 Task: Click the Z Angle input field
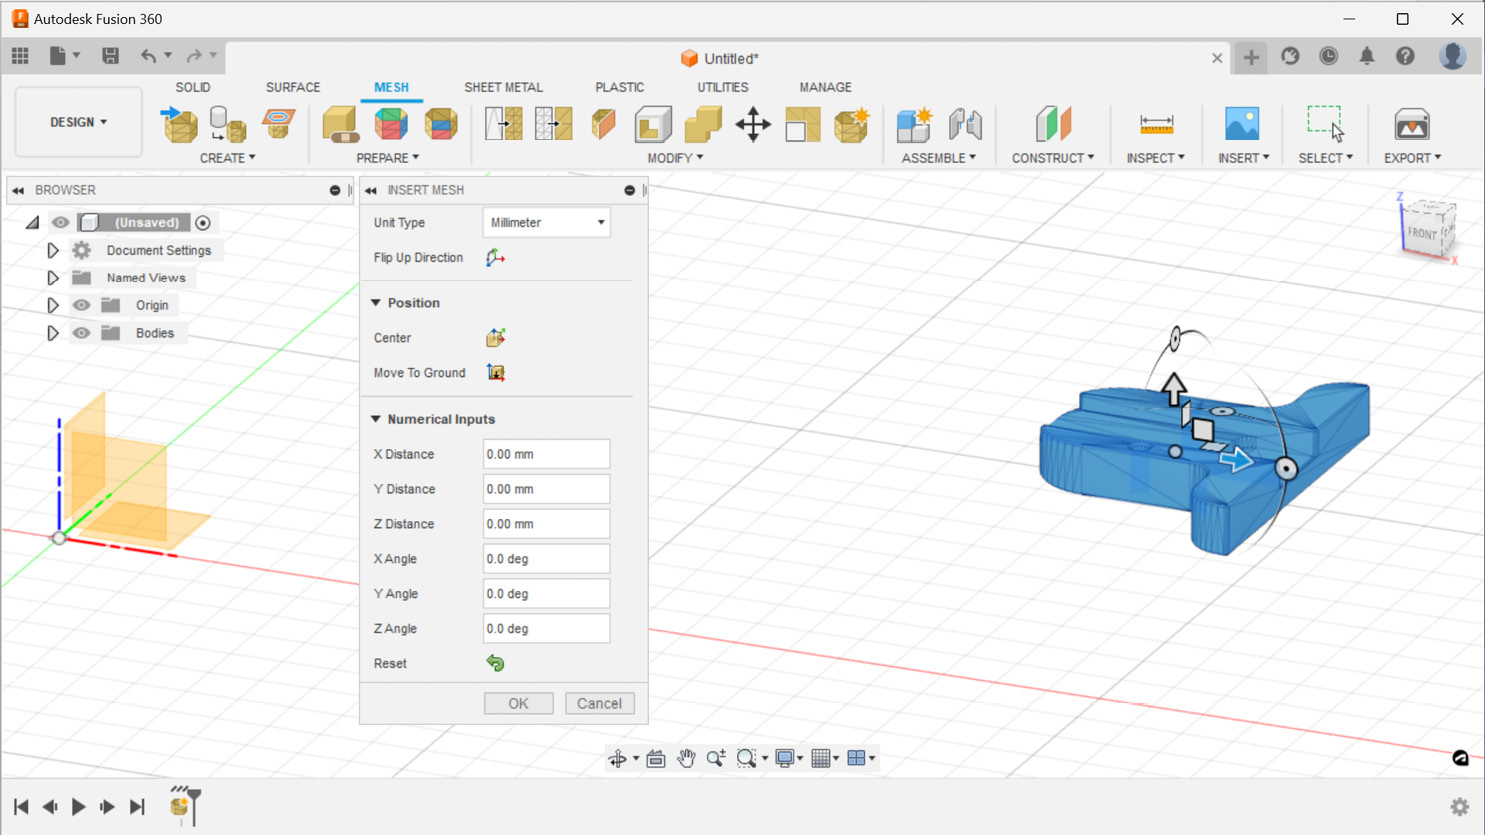[x=546, y=629]
